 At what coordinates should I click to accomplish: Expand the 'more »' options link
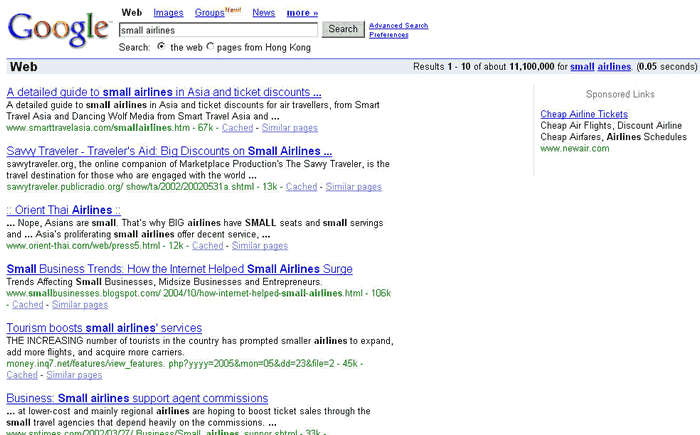click(302, 13)
